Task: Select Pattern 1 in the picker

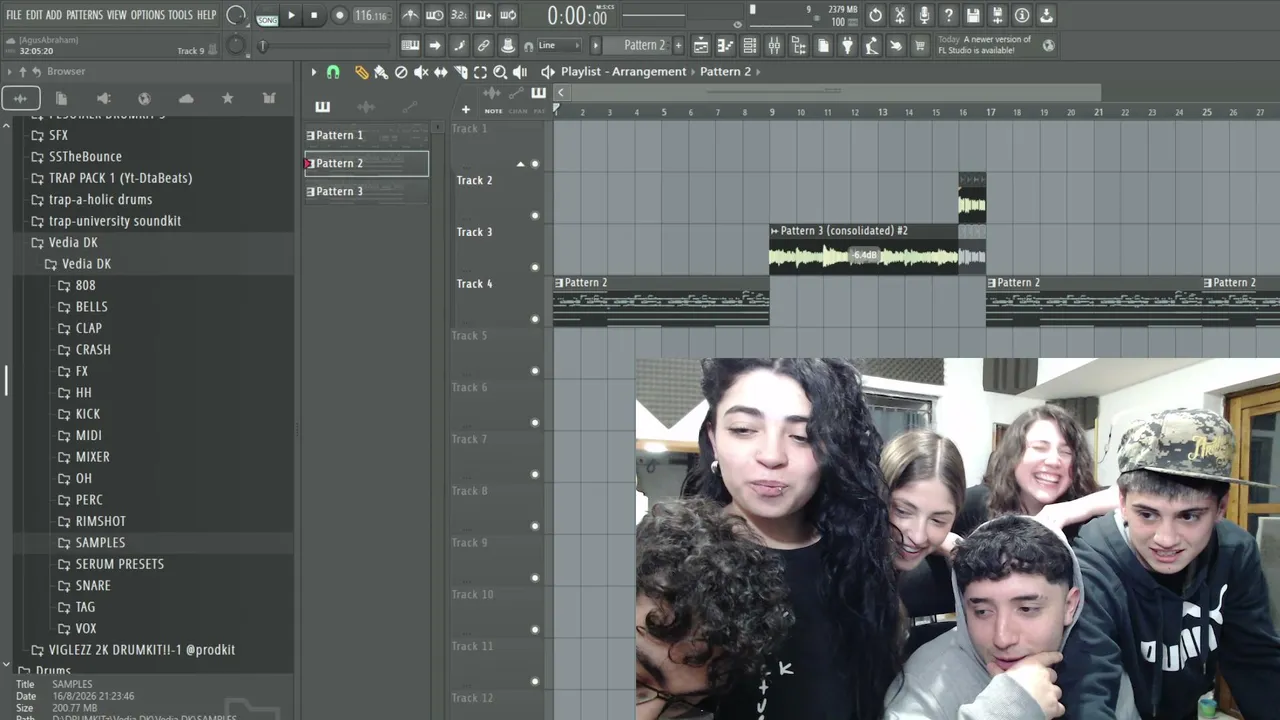Action: click(x=366, y=135)
